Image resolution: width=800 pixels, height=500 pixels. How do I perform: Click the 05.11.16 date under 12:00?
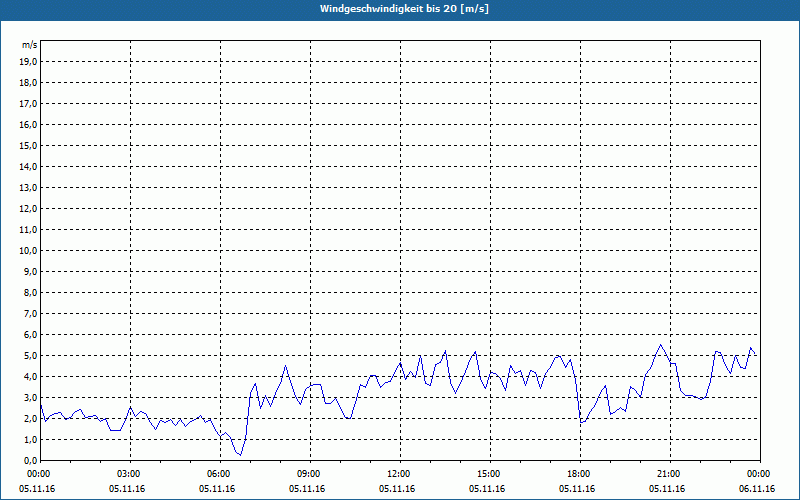(396, 489)
